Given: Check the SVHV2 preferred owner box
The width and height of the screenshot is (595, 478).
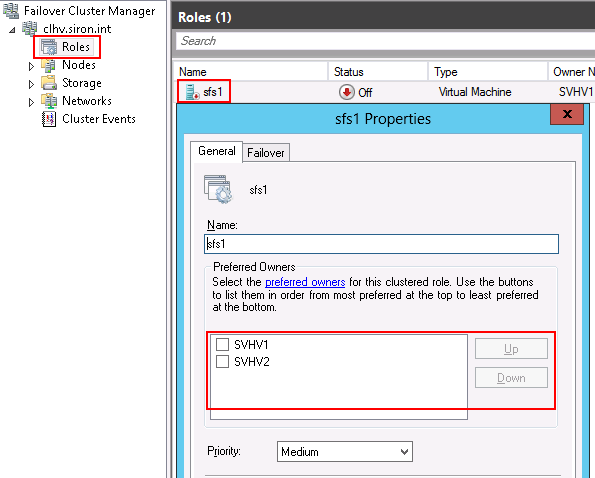Looking at the screenshot, I should pyautogui.click(x=222, y=362).
